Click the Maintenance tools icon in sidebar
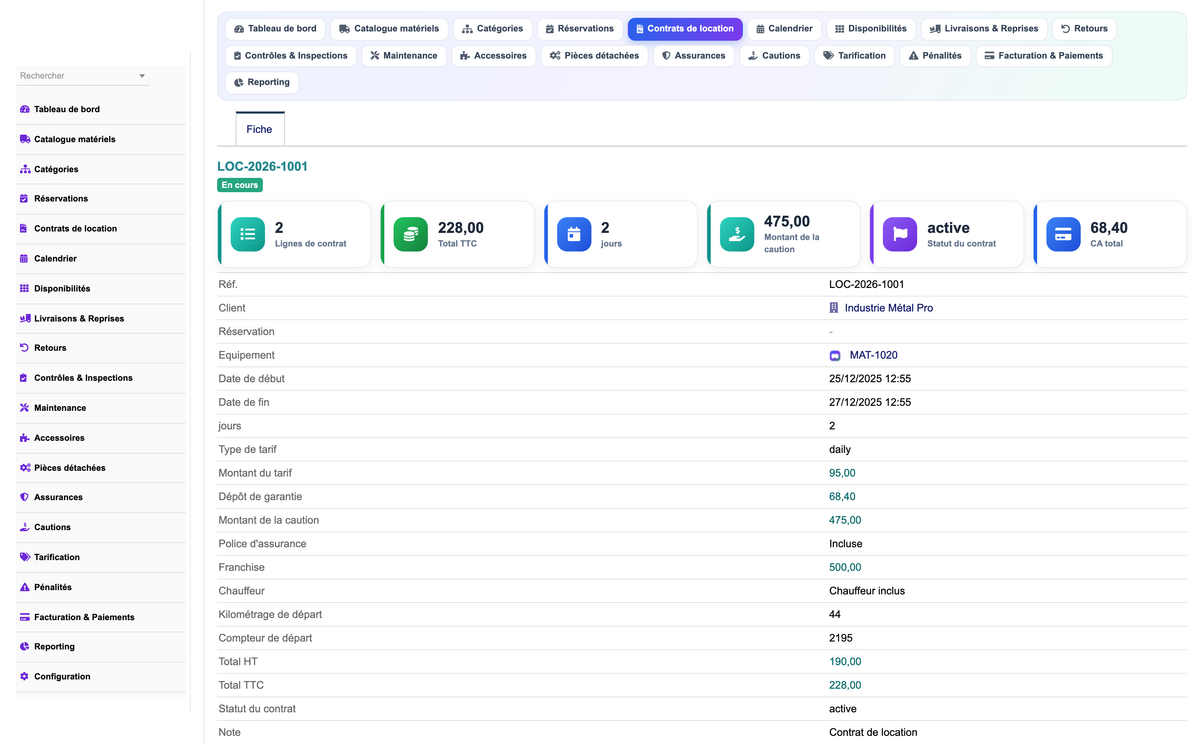Image resolution: width=1200 pixels, height=743 pixels. click(24, 408)
